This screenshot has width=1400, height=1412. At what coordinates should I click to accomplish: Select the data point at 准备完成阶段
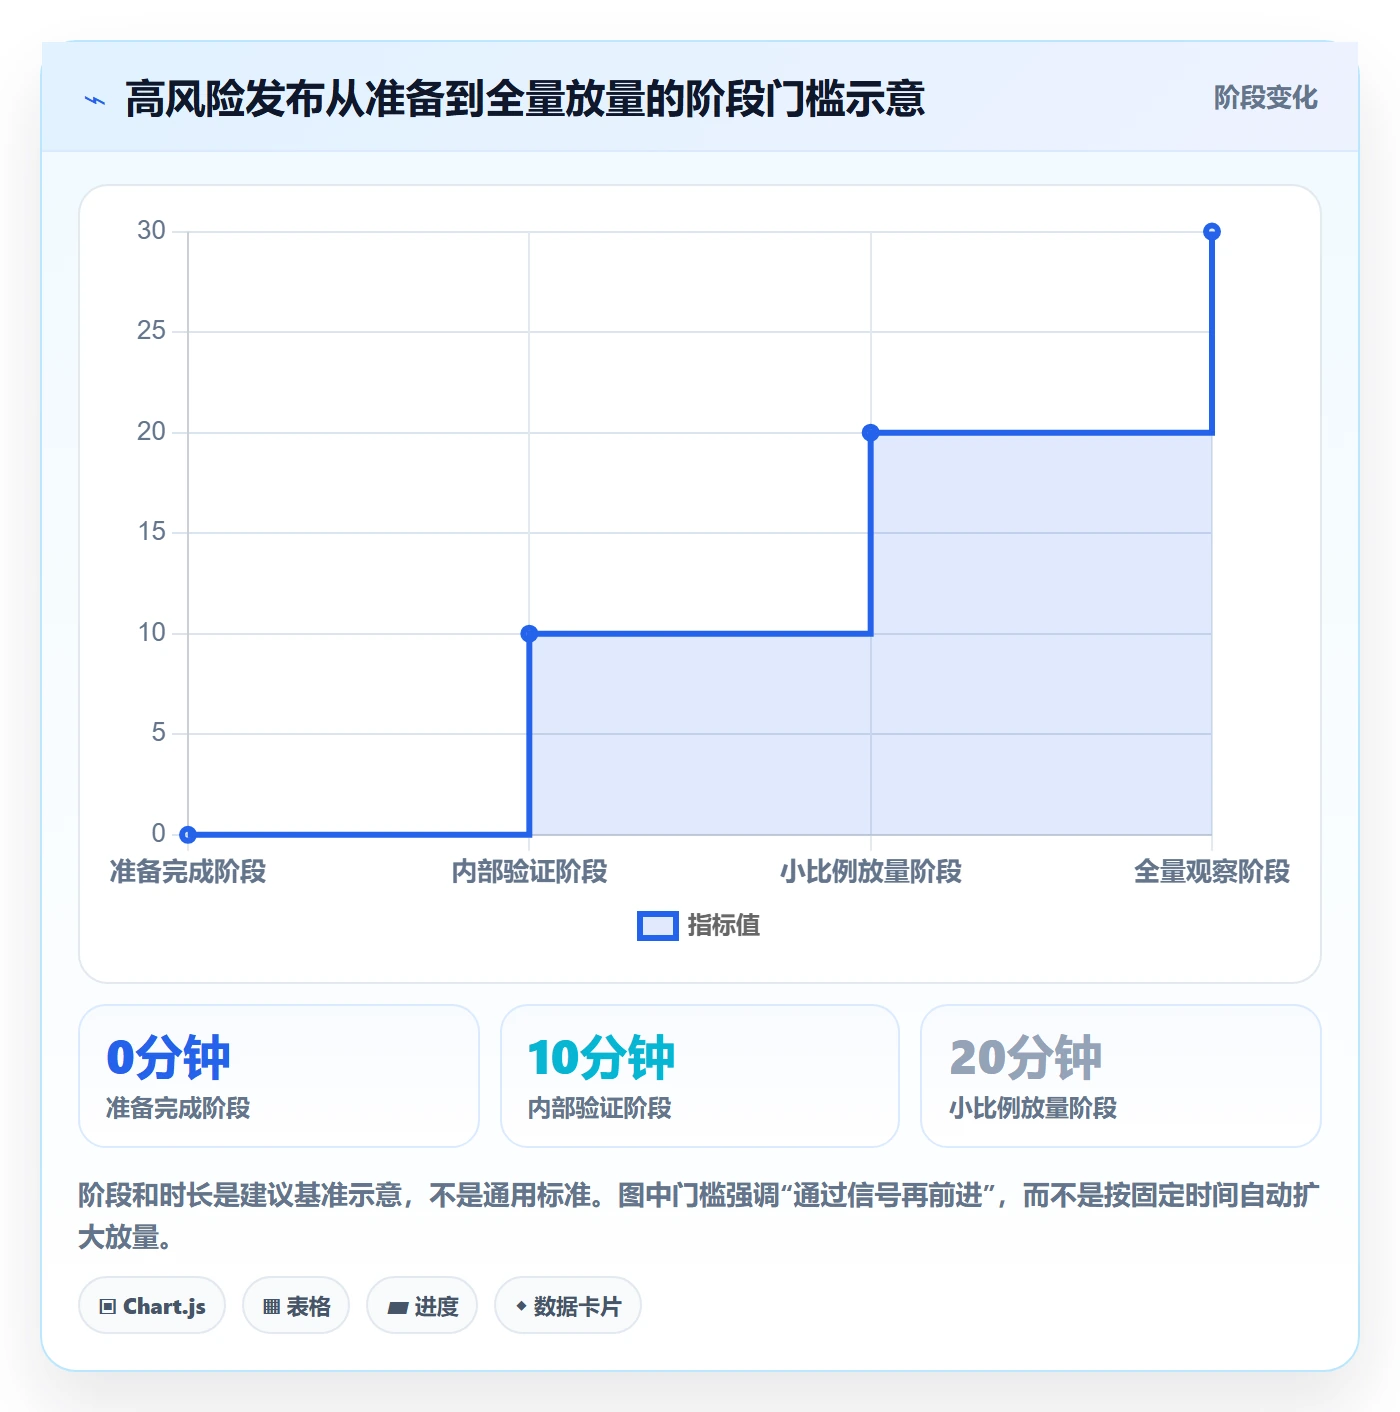(188, 834)
